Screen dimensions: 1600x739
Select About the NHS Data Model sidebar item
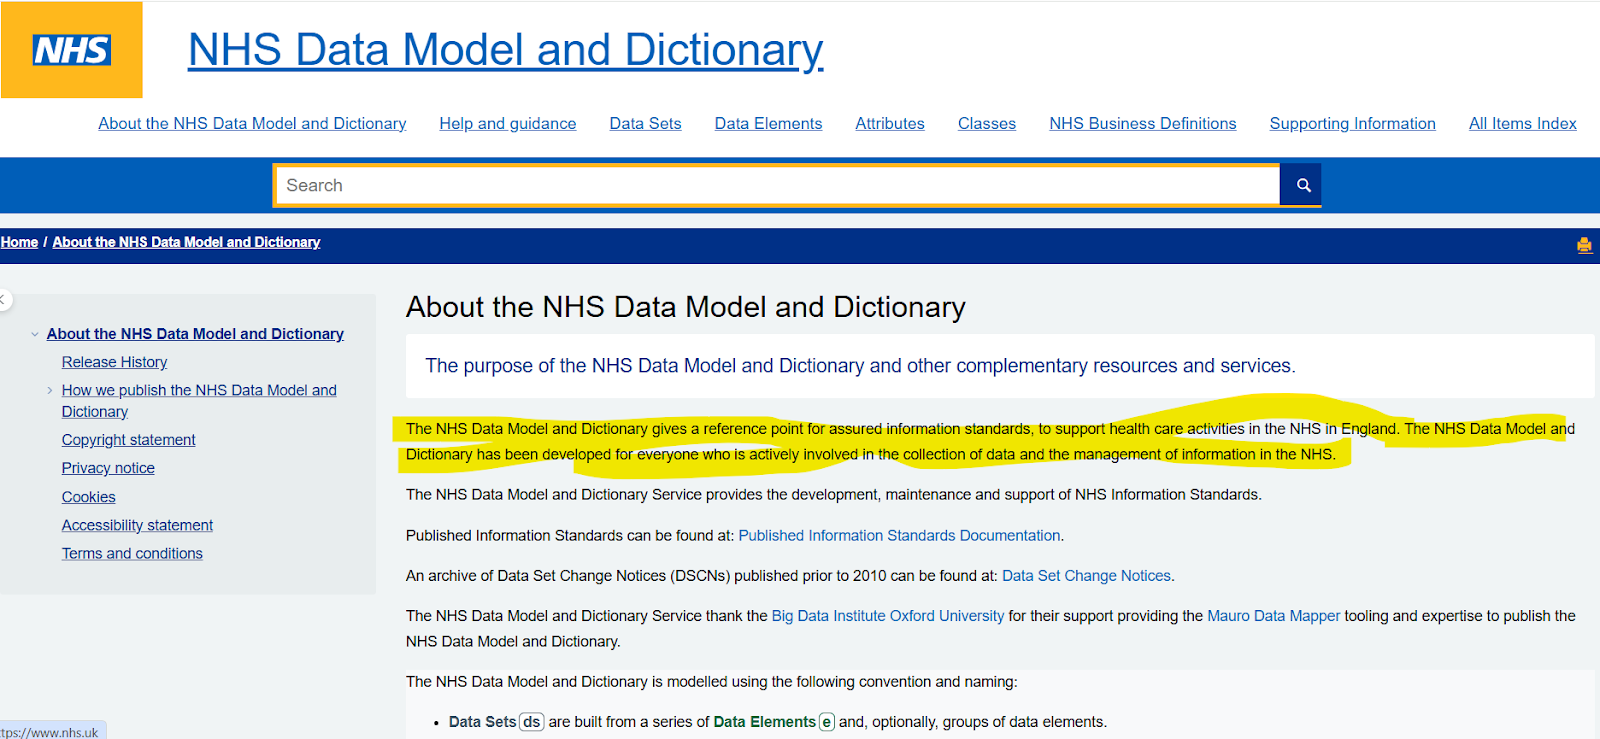[195, 334]
